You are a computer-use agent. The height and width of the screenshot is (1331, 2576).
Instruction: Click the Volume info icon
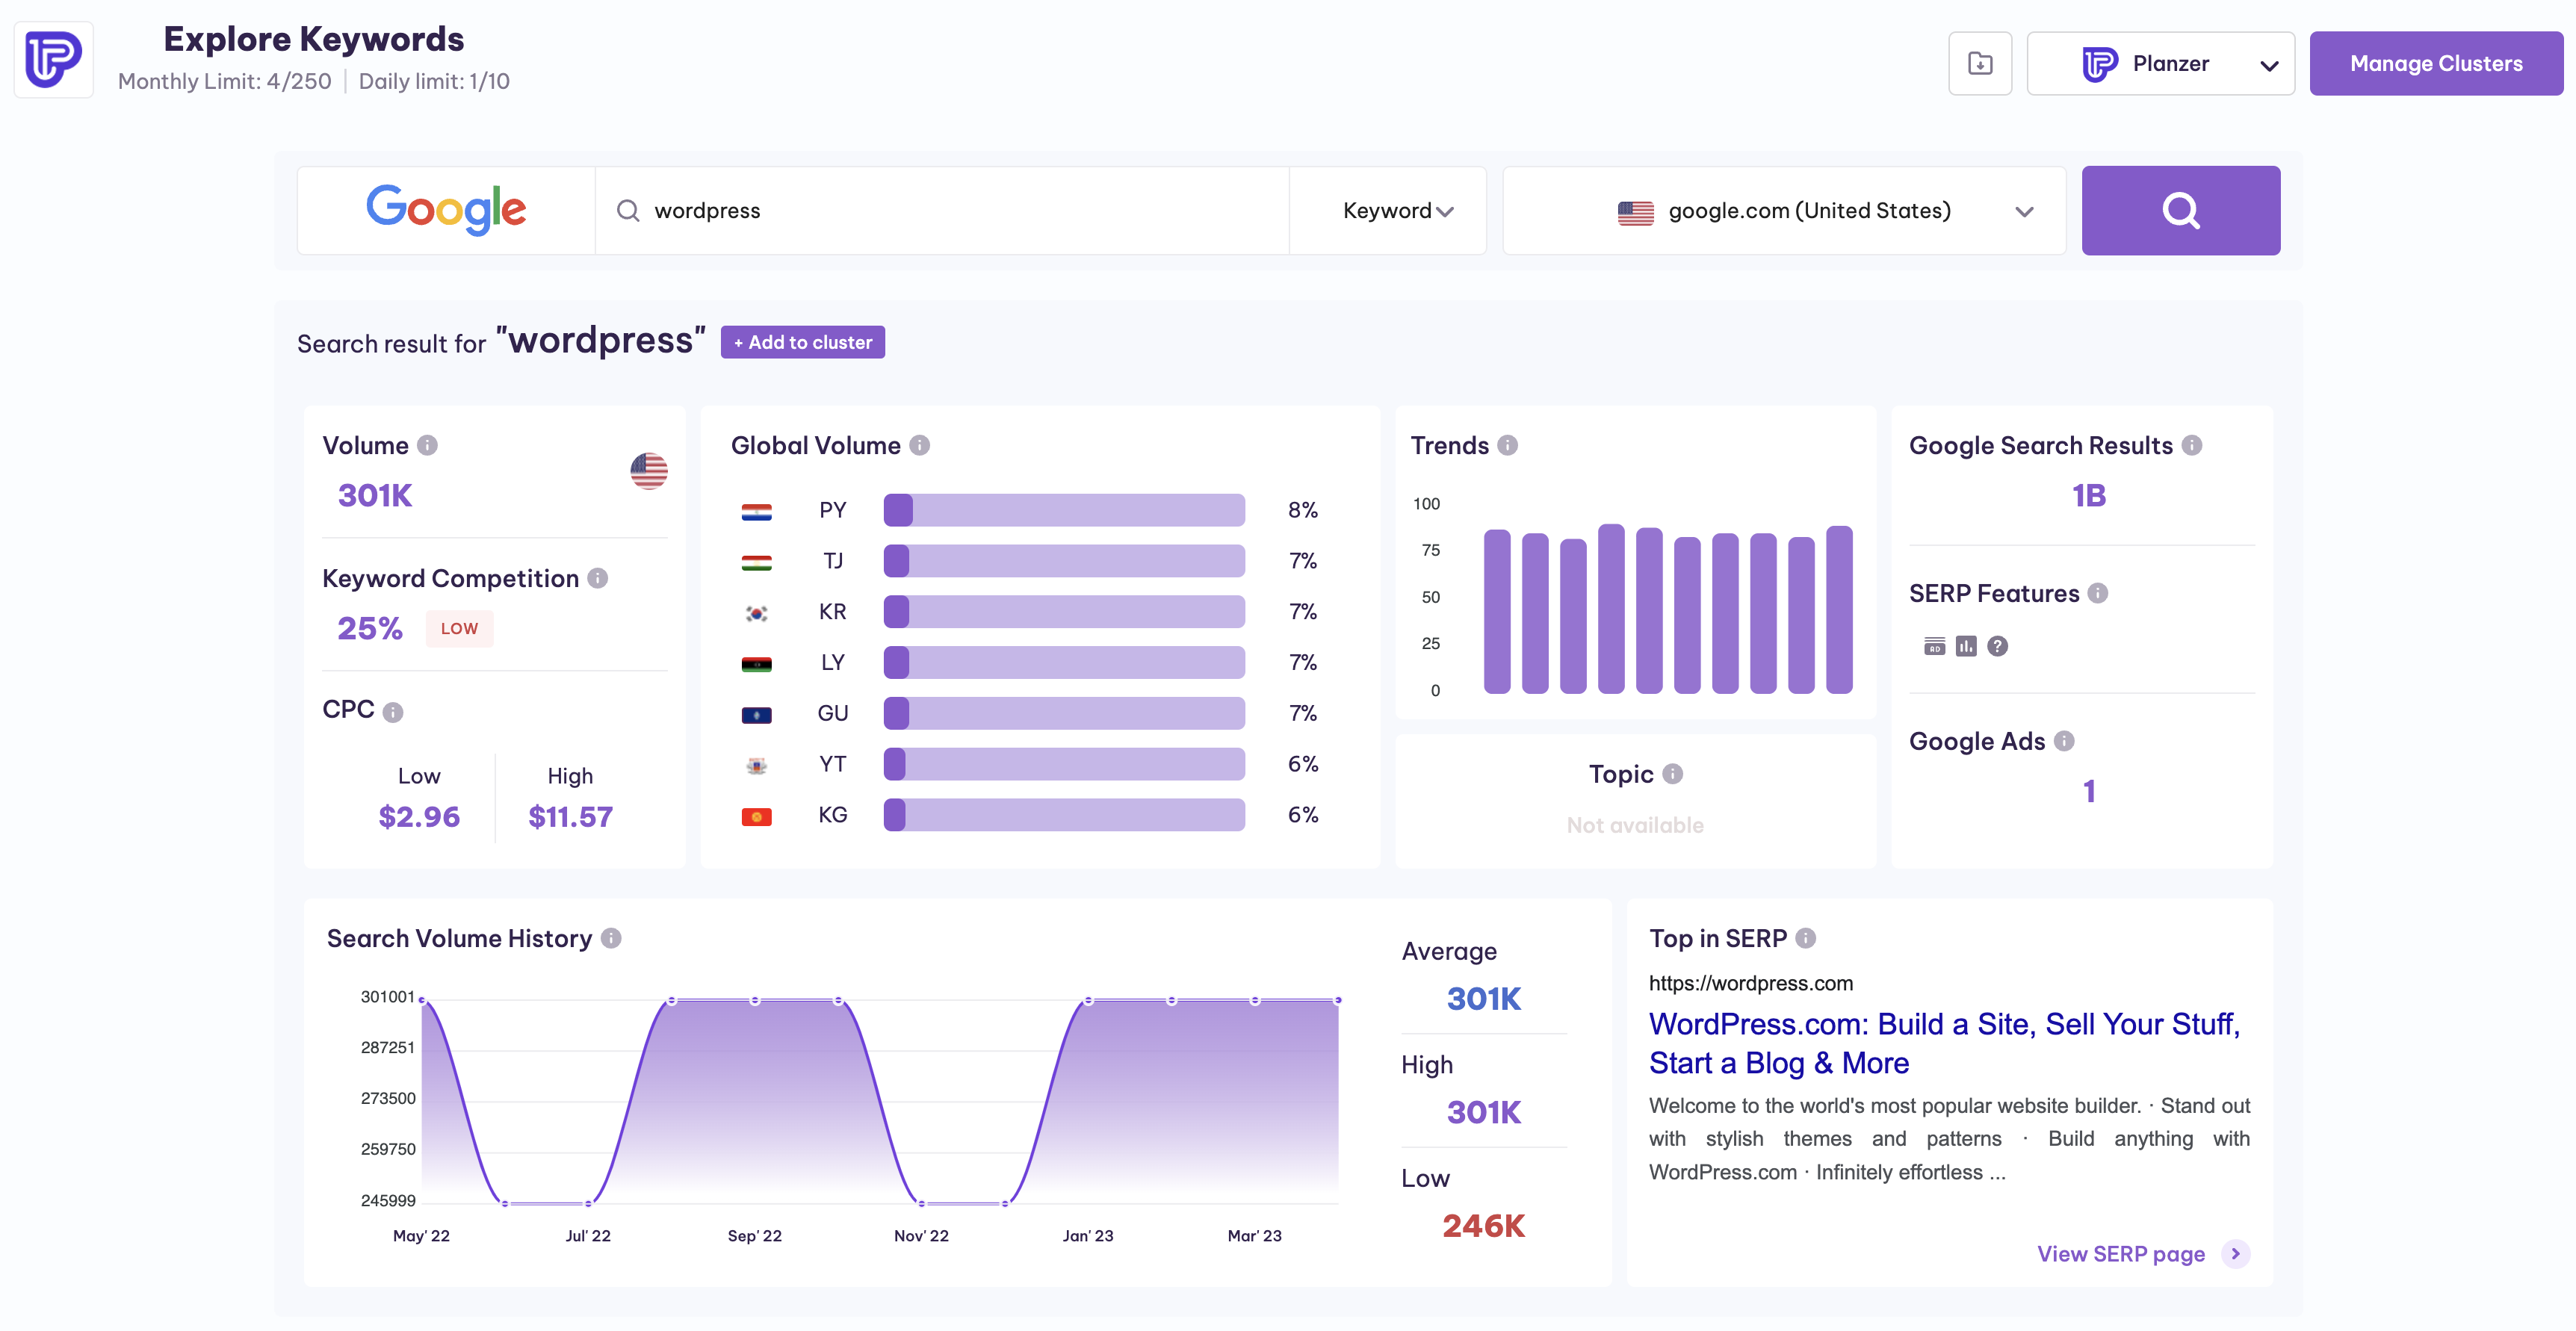pyautogui.click(x=427, y=445)
